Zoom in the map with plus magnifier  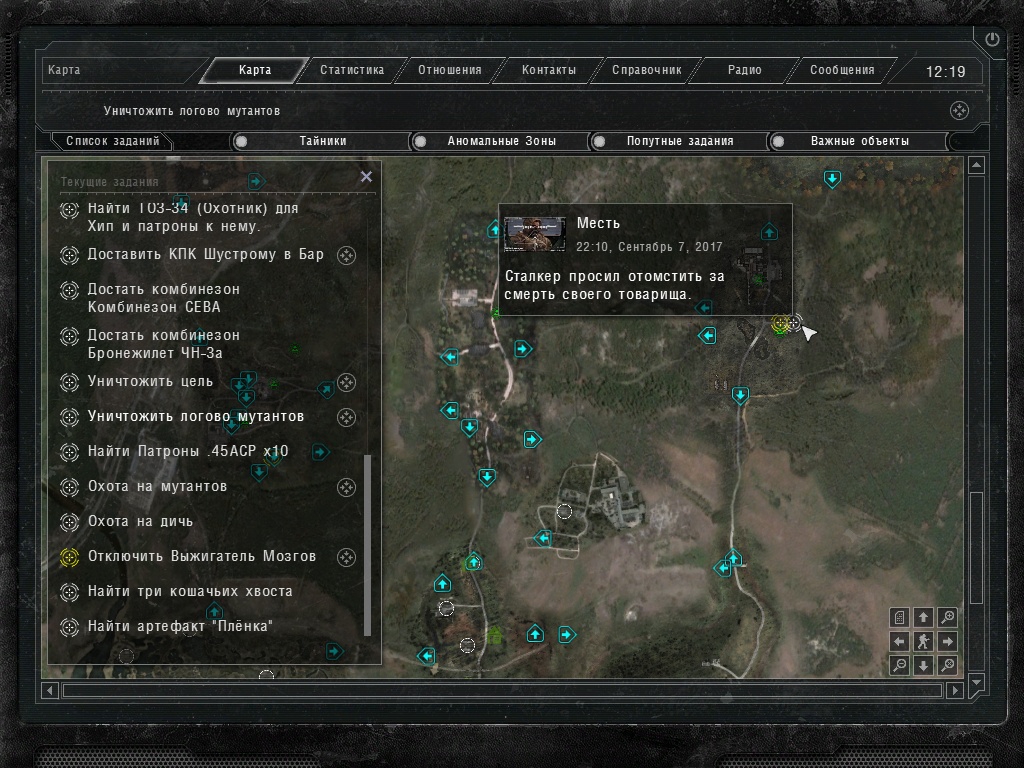coord(947,617)
